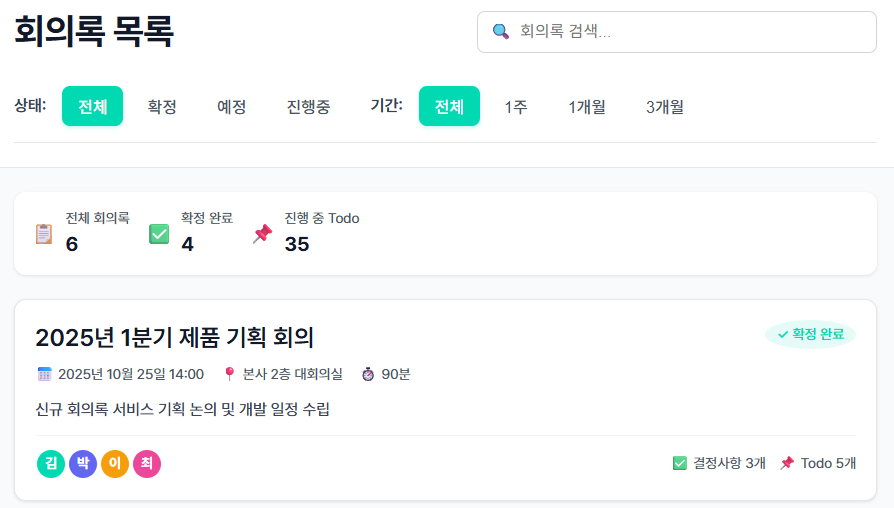The image size is (894, 508).
Task: Click the clipboard icon for 전체 회의록
Action: (x=44, y=234)
